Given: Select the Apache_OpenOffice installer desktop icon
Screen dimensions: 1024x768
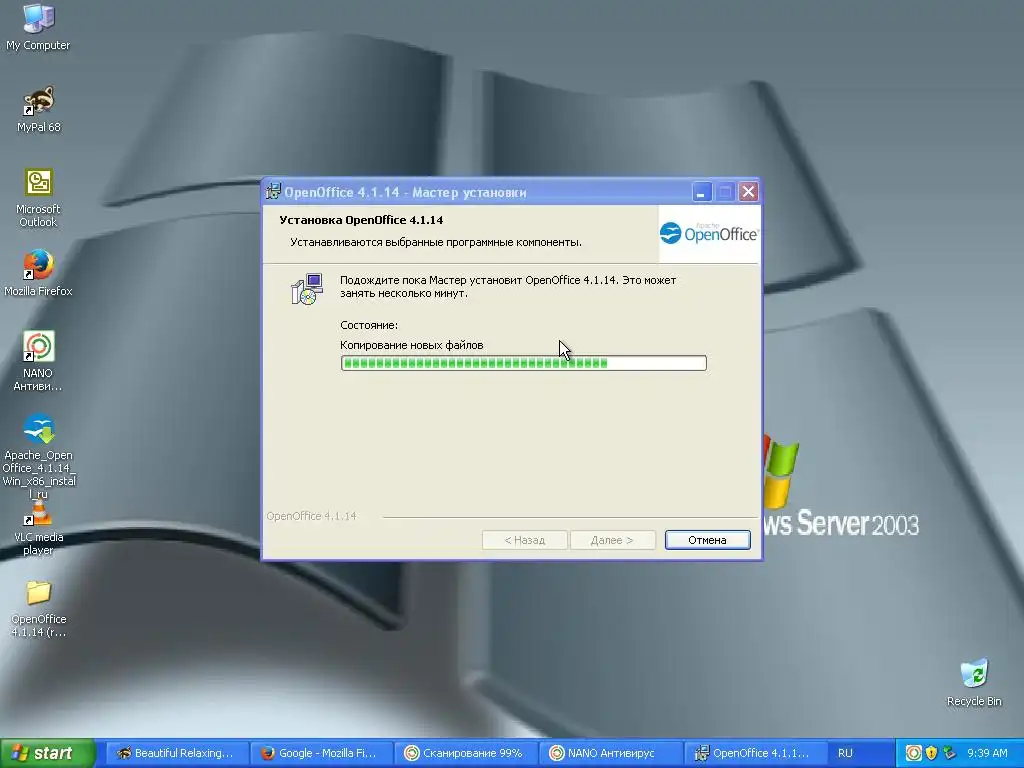Looking at the screenshot, I should (39, 456).
